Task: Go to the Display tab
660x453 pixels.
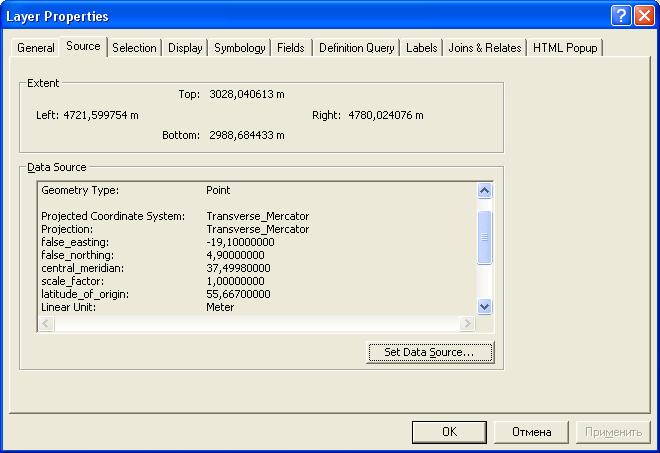Action: 185,48
